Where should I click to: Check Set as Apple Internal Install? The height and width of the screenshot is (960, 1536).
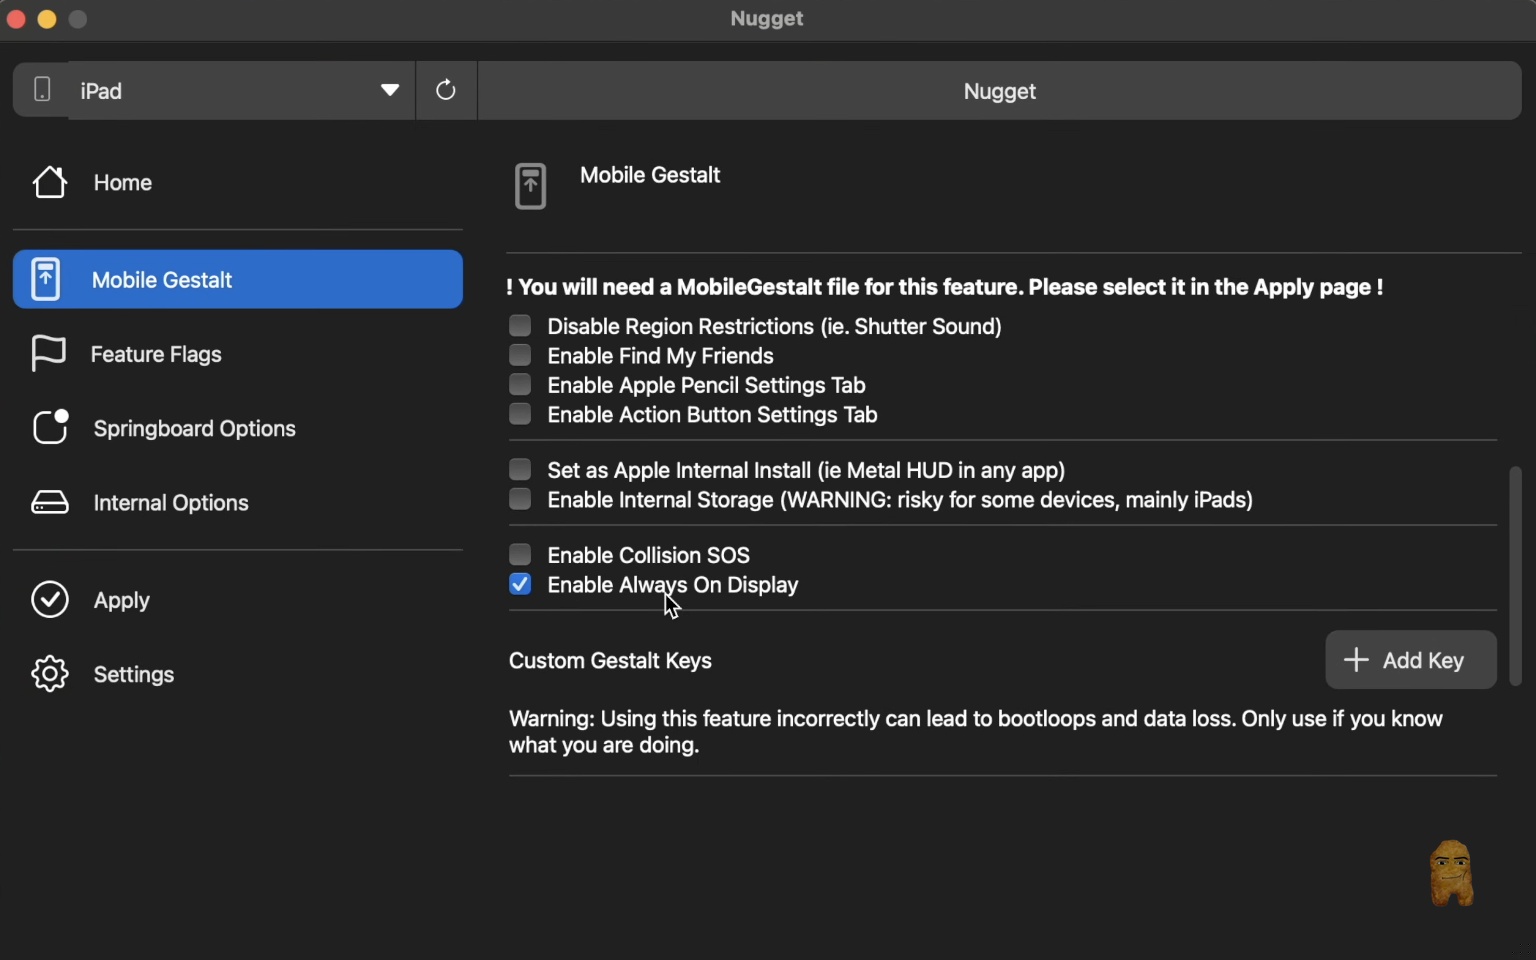[x=520, y=469]
